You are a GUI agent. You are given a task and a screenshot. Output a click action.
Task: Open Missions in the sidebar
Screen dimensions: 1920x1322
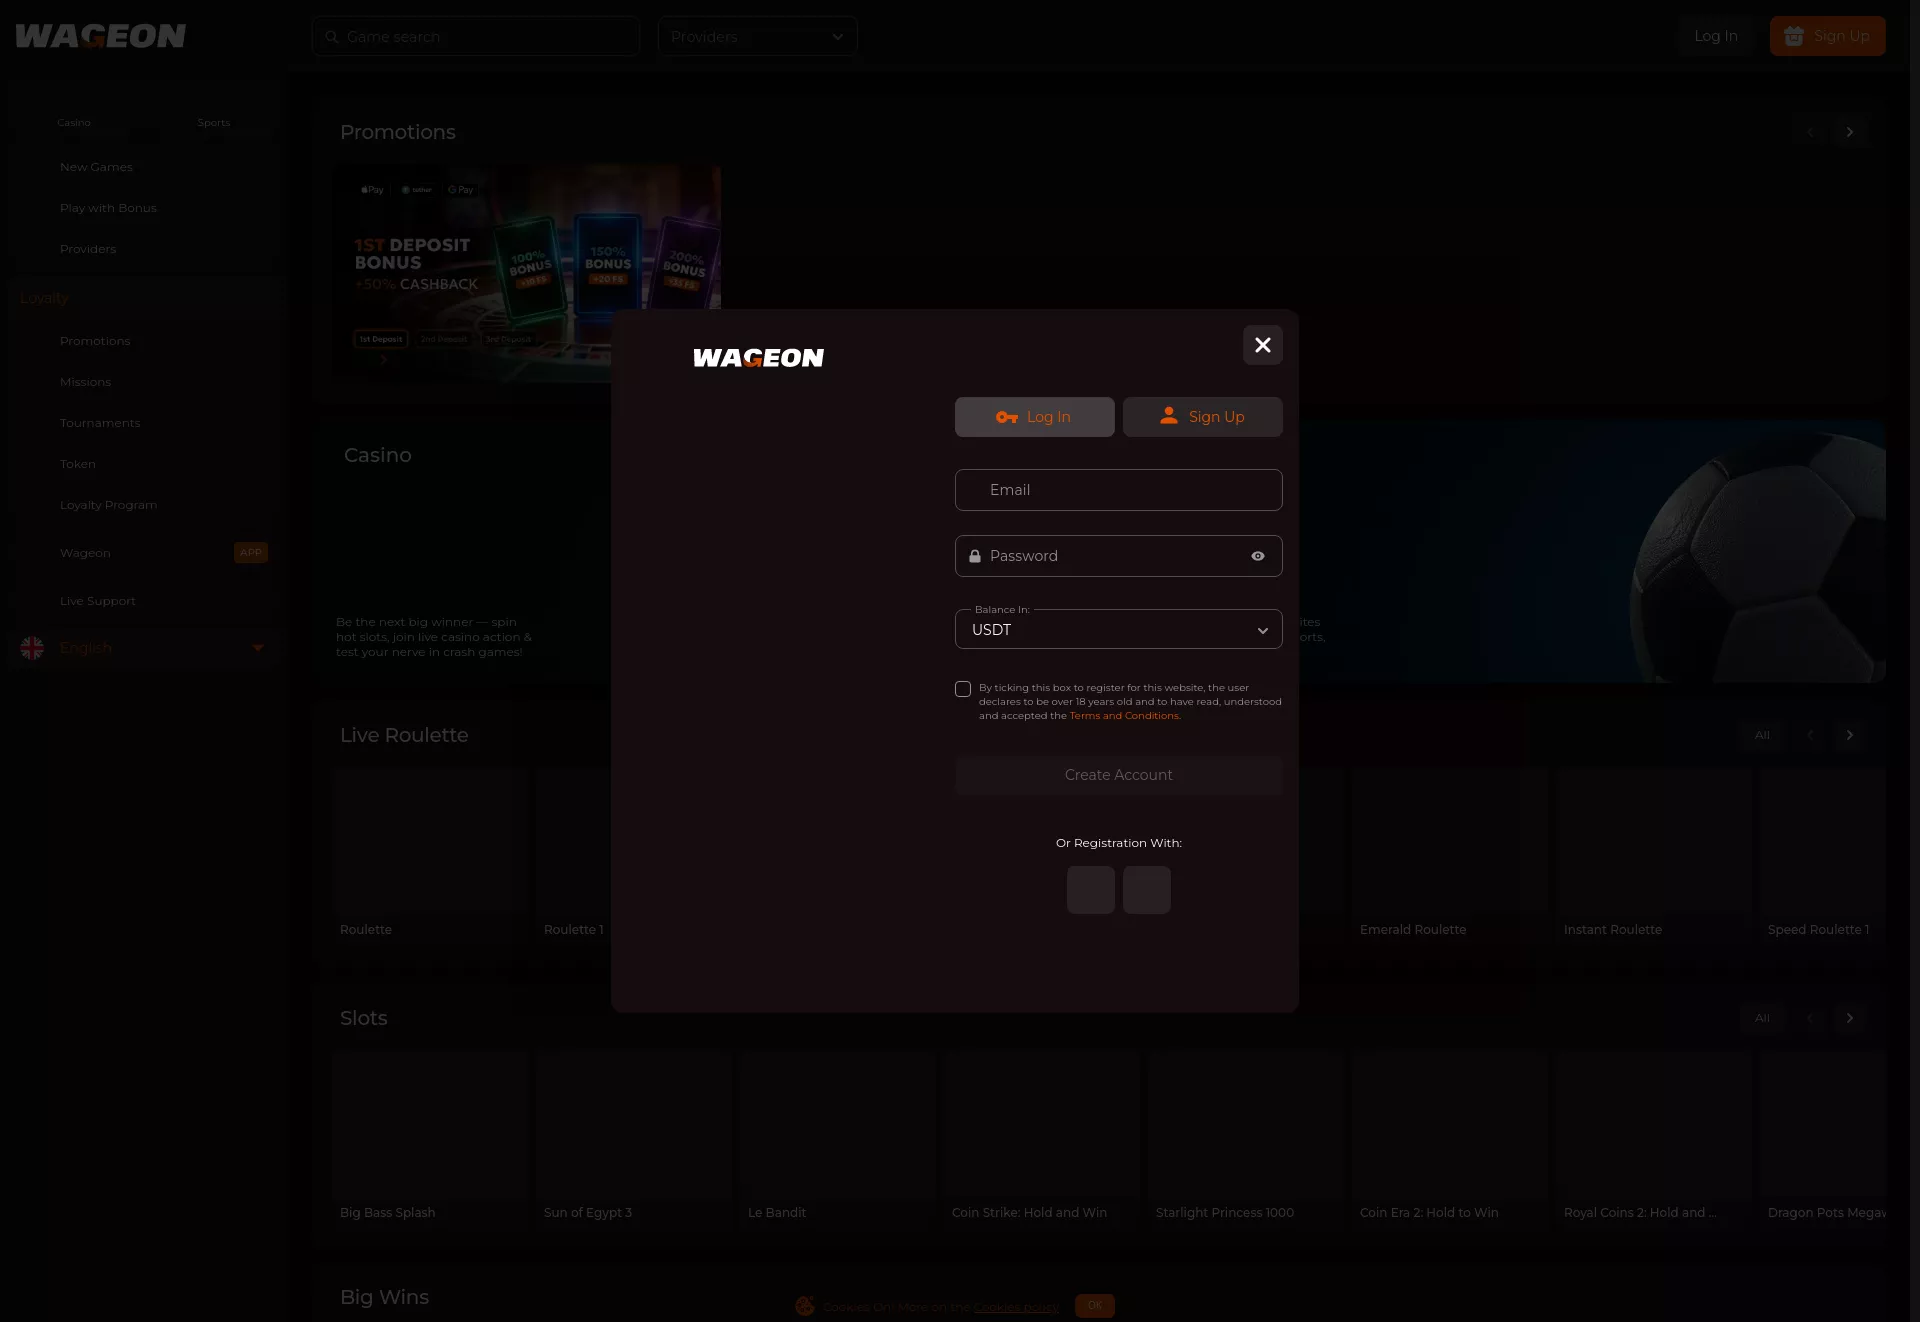tap(85, 382)
